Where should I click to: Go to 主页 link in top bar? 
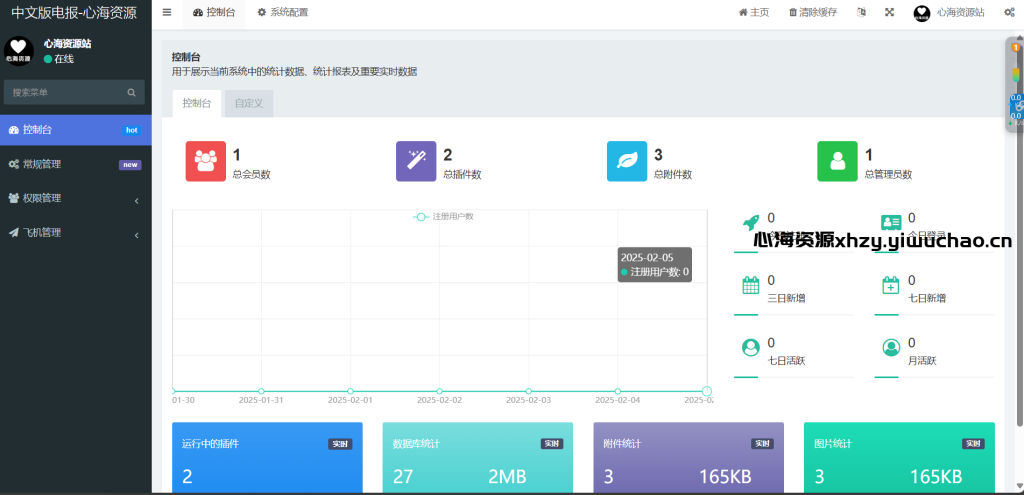coord(754,12)
